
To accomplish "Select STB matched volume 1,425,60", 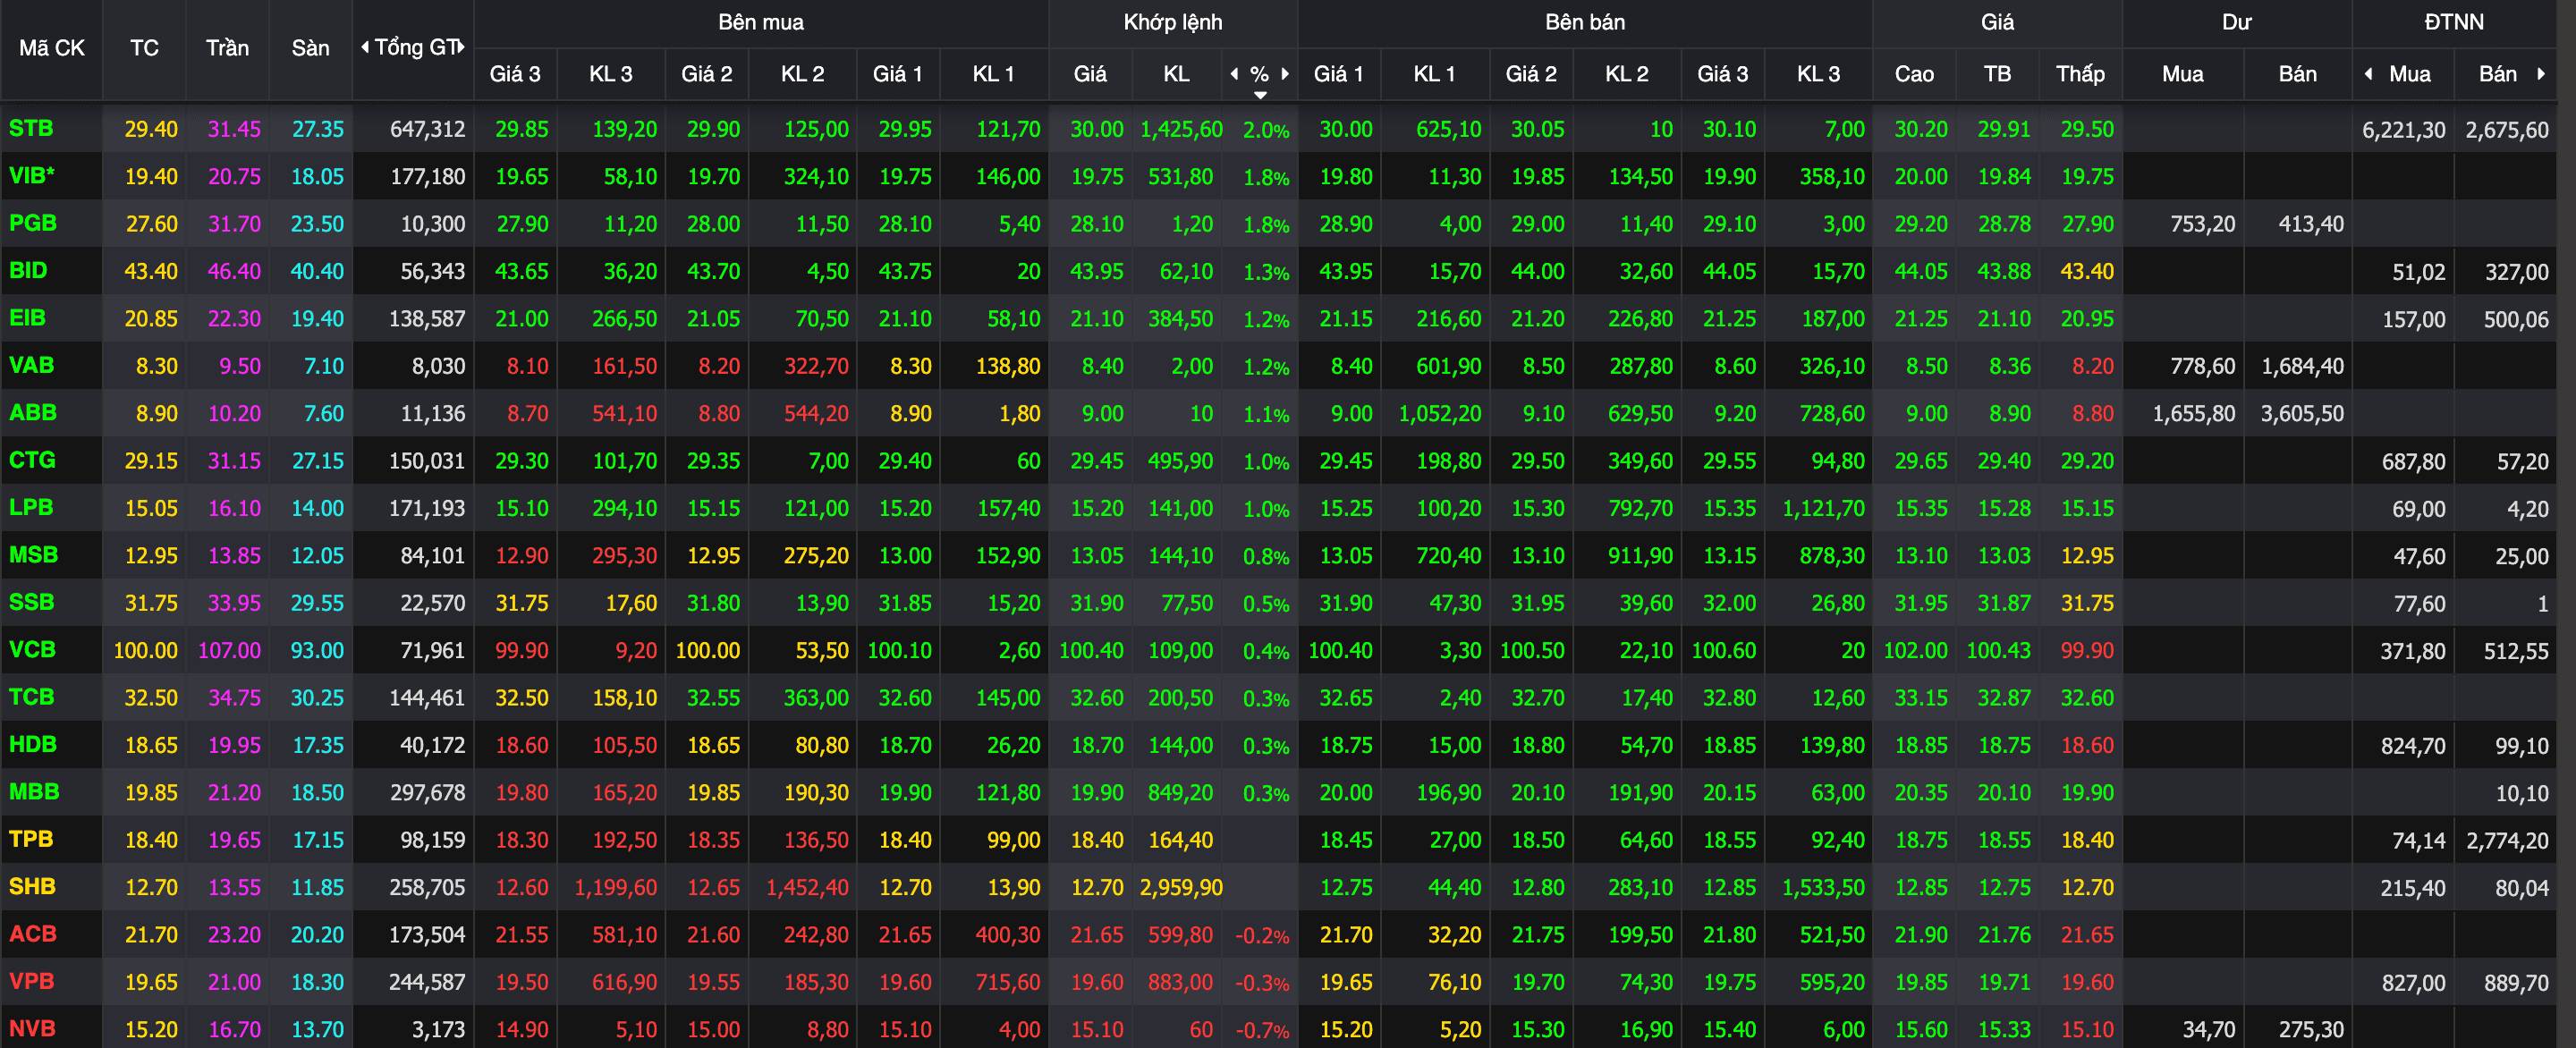I will tap(1181, 129).
